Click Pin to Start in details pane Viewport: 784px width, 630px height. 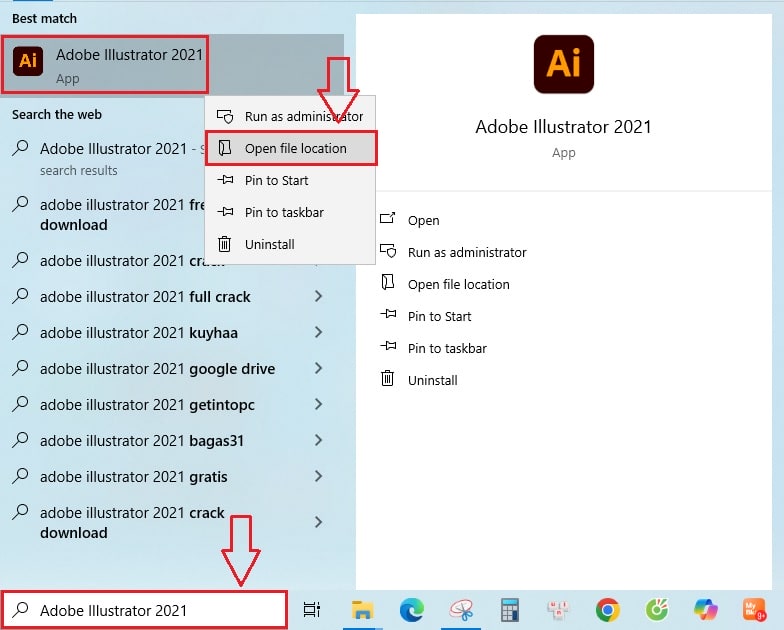point(440,316)
